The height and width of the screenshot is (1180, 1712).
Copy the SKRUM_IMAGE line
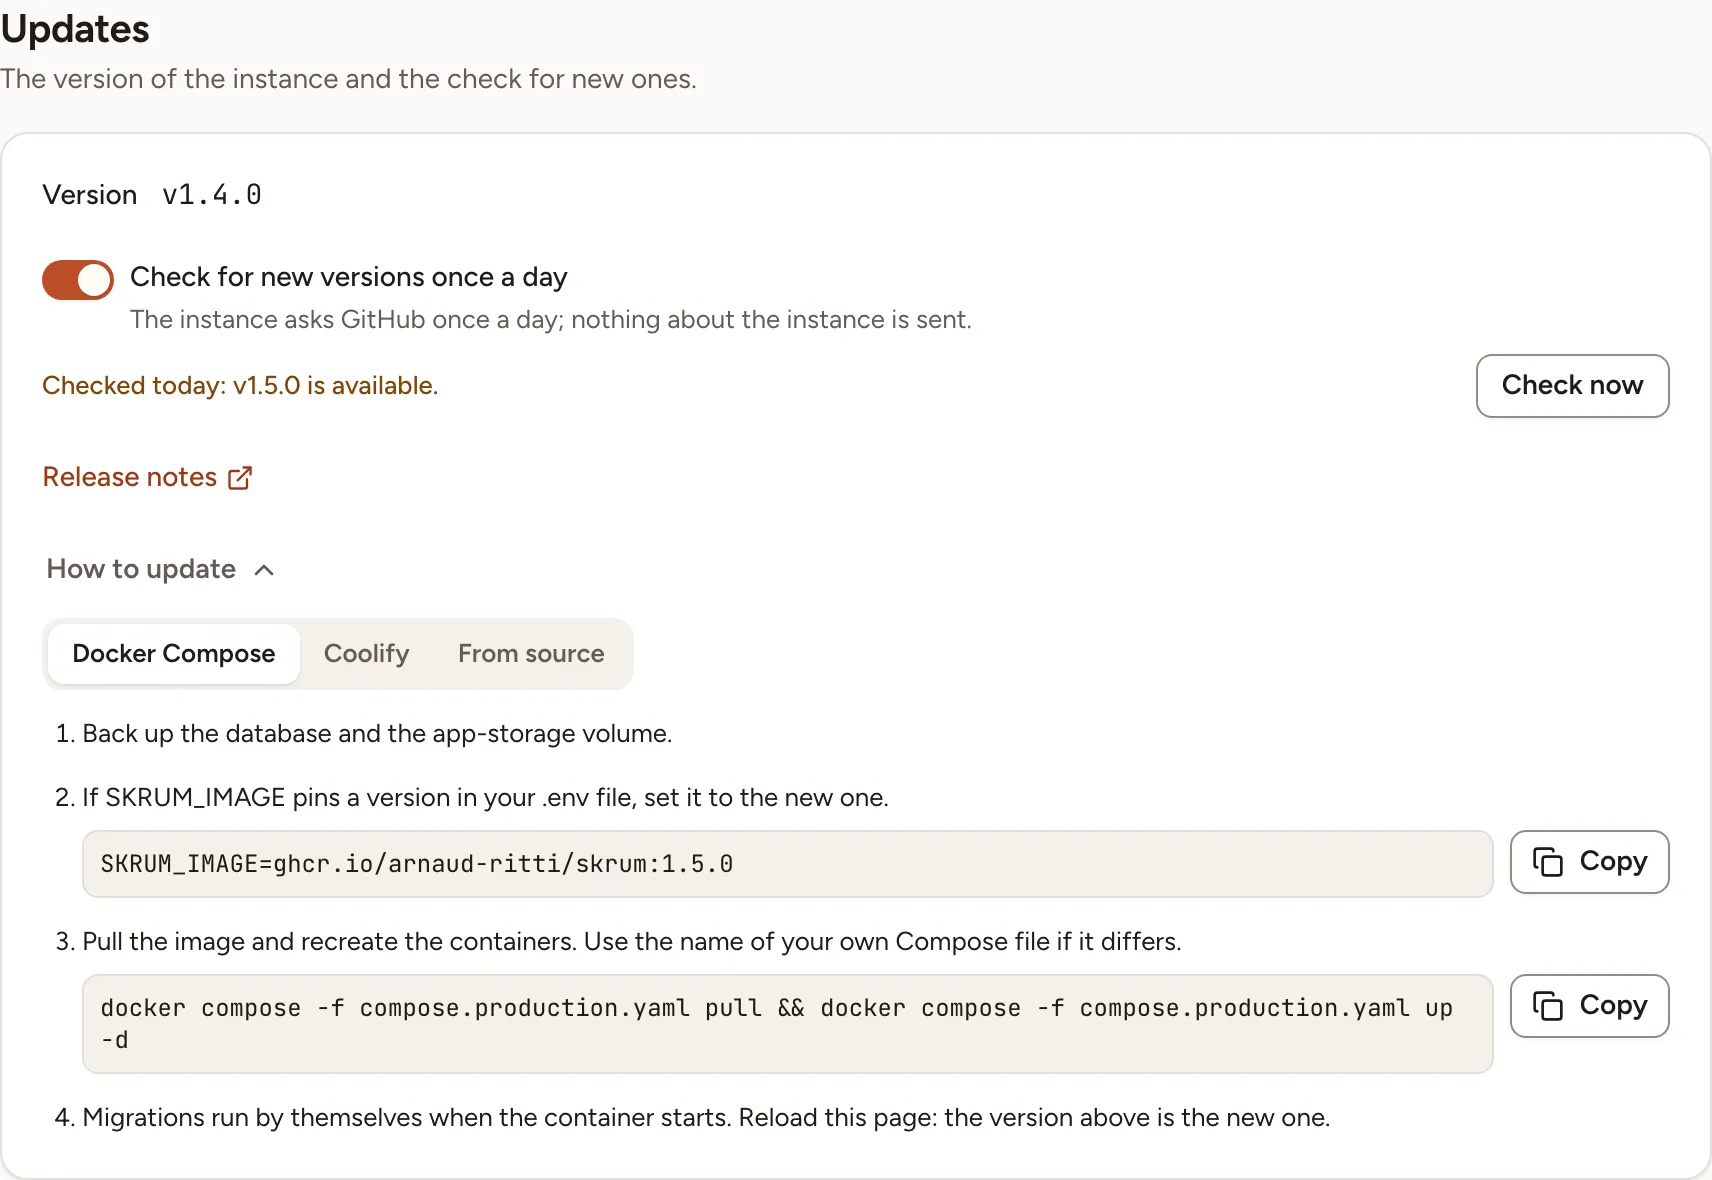coord(1589,862)
